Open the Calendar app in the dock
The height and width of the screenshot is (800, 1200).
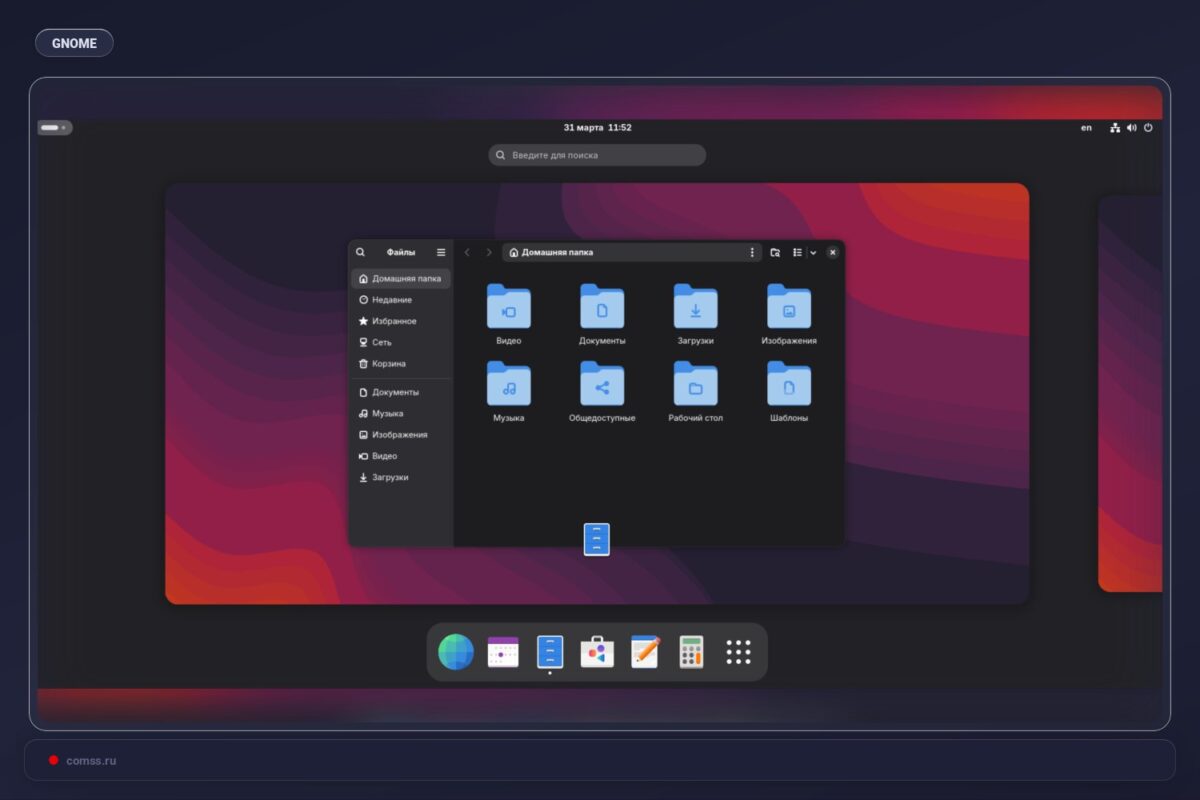(x=504, y=651)
